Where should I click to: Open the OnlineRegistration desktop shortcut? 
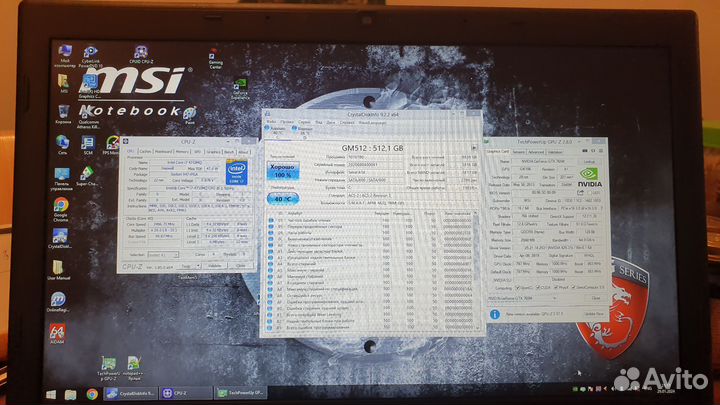pyautogui.click(x=58, y=303)
